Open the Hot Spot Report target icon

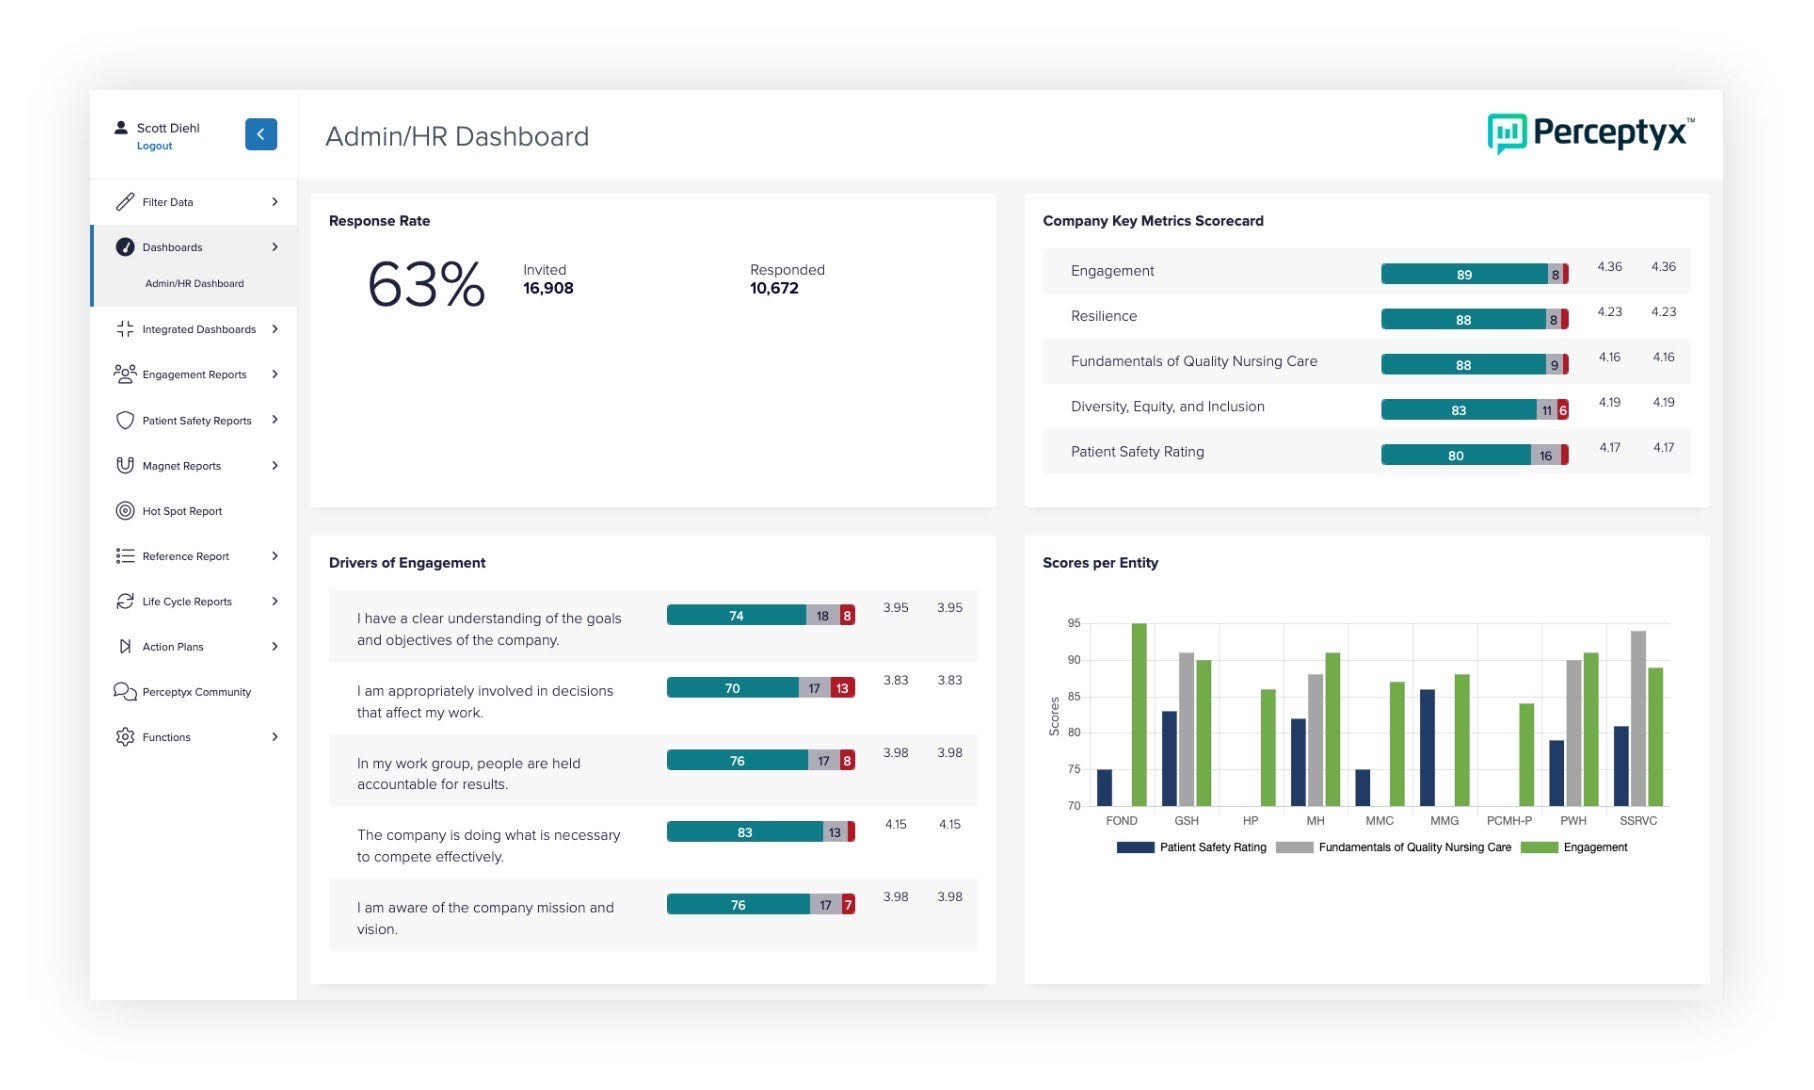point(125,511)
